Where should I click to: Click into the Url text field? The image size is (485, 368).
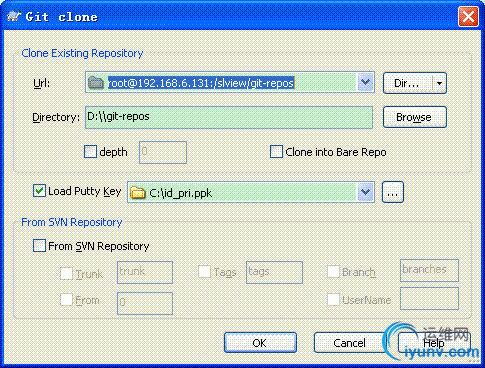230,82
